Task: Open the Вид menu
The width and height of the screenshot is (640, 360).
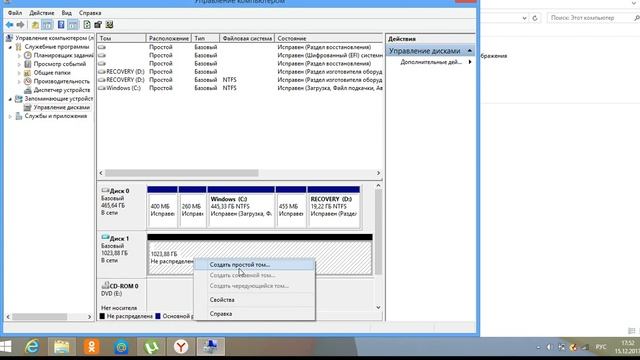Action: [x=66, y=13]
